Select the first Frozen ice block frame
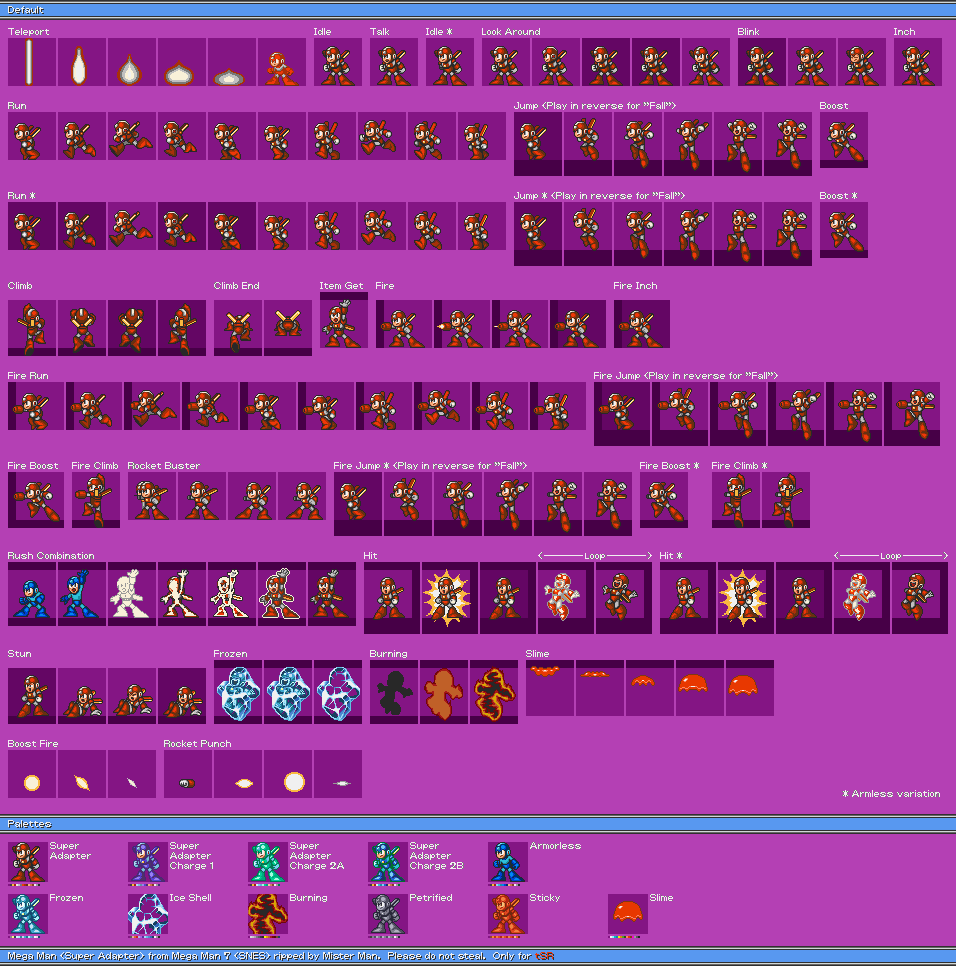This screenshot has height=966, width=956. pos(238,692)
